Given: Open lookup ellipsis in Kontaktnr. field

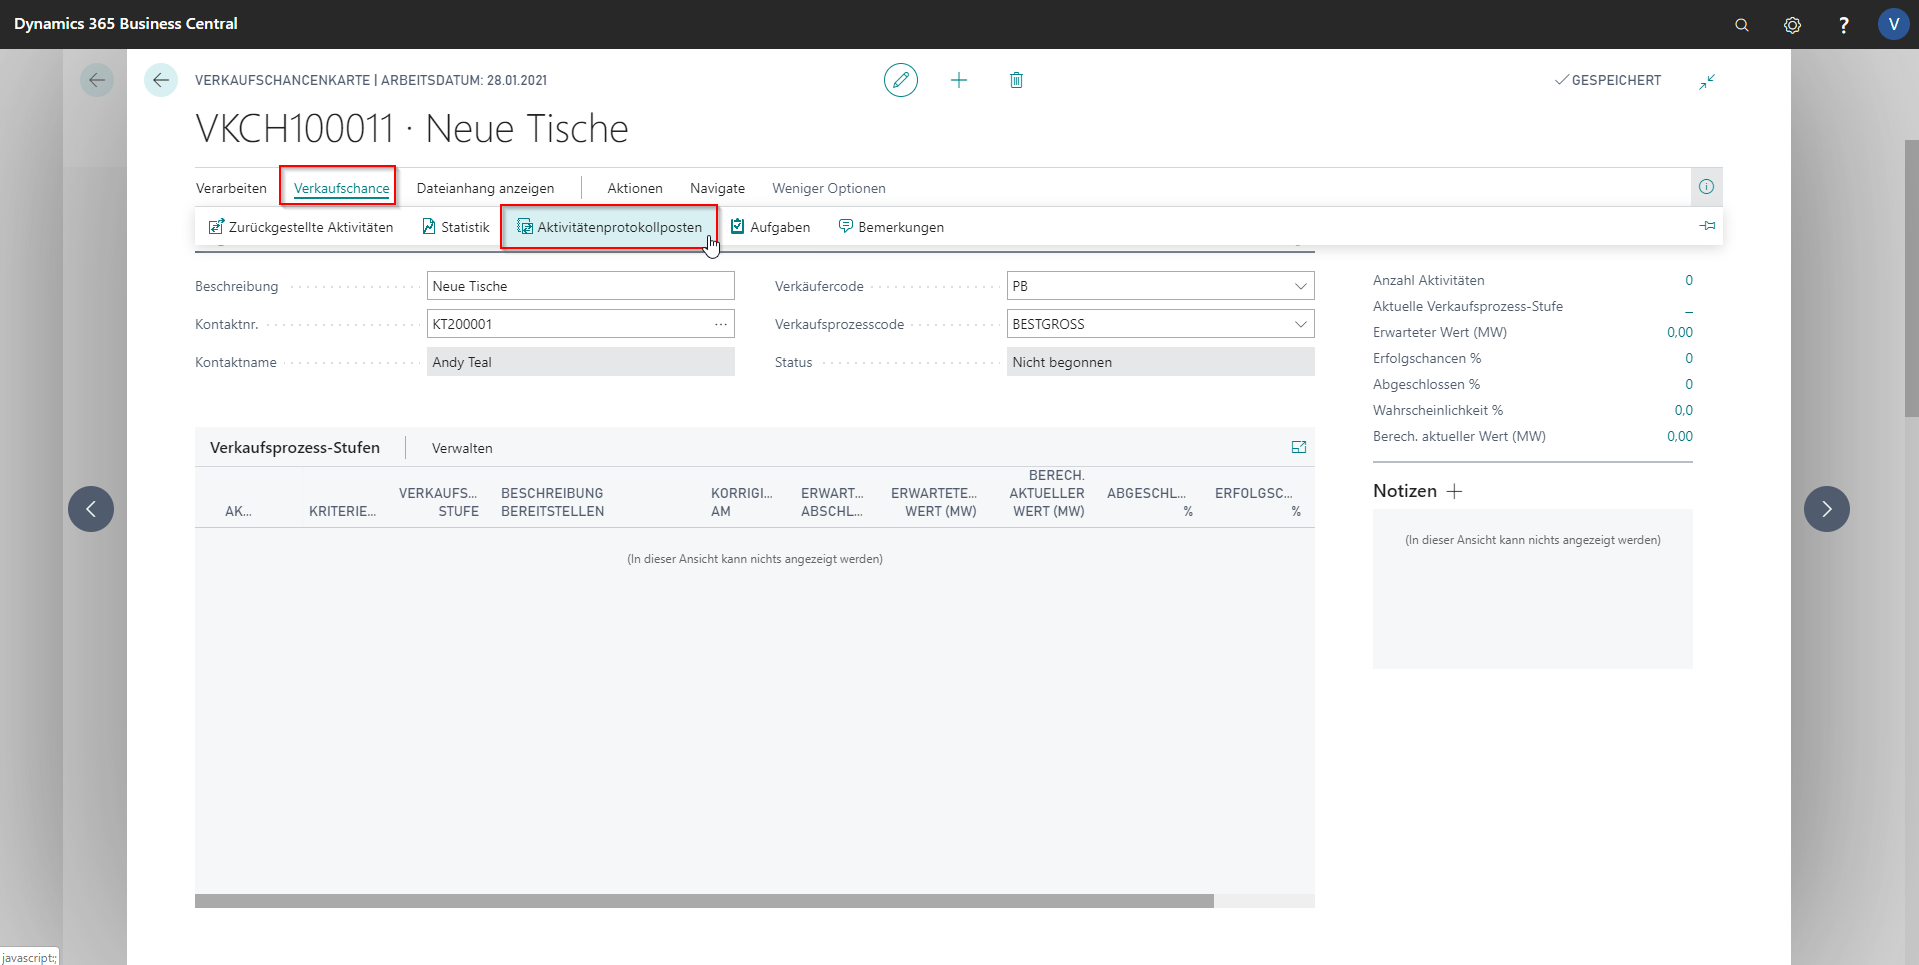Looking at the screenshot, I should [x=721, y=324].
